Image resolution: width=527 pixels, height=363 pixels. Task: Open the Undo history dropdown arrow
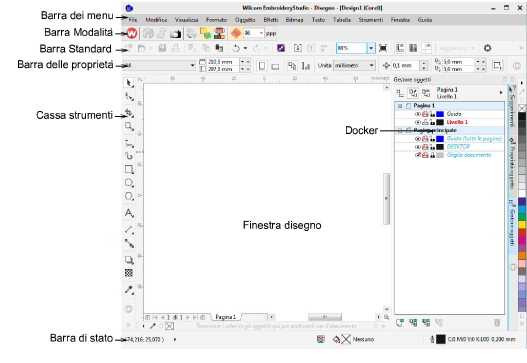tap(245, 48)
